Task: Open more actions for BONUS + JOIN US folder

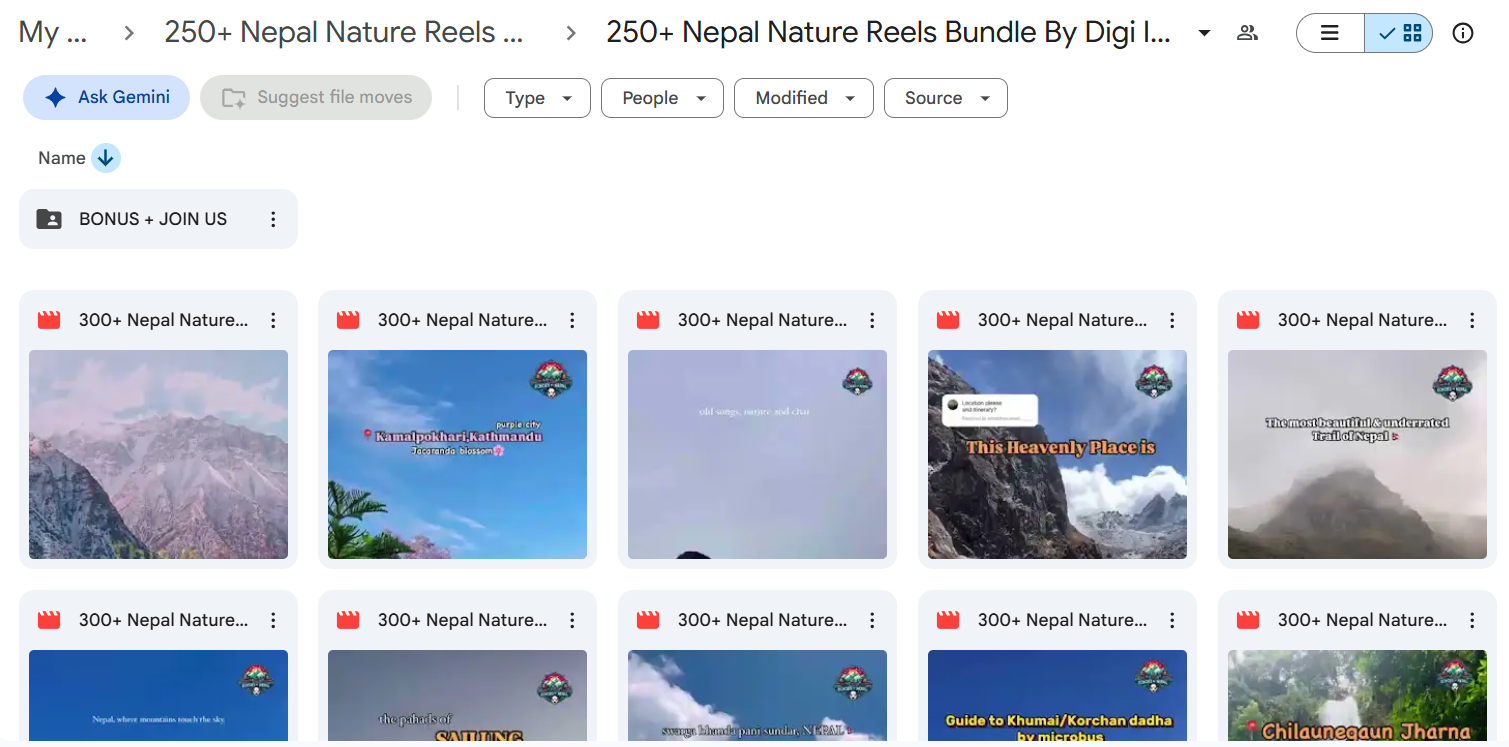Action: pos(273,219)
